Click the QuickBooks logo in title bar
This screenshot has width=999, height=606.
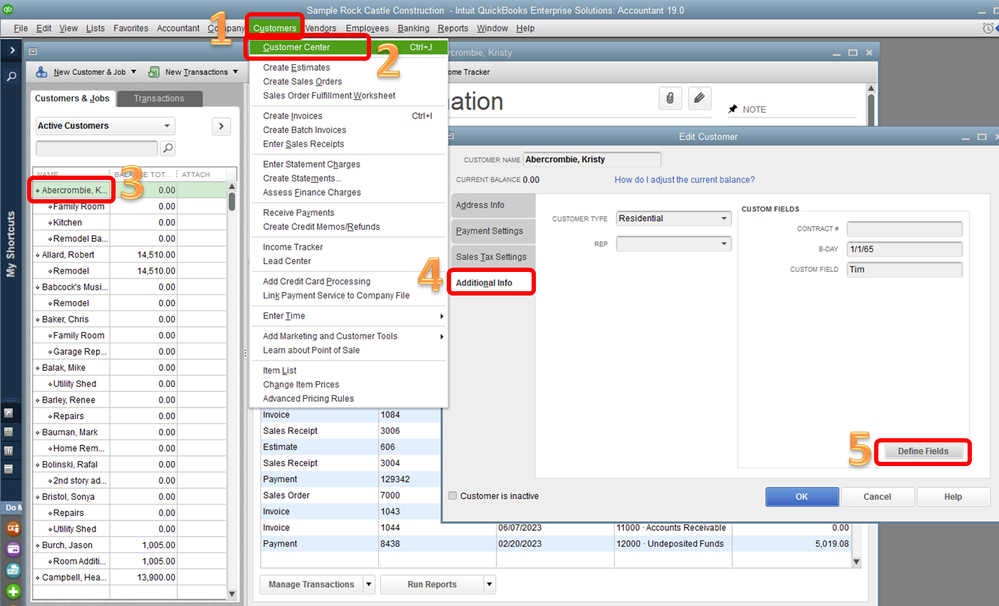7,9
